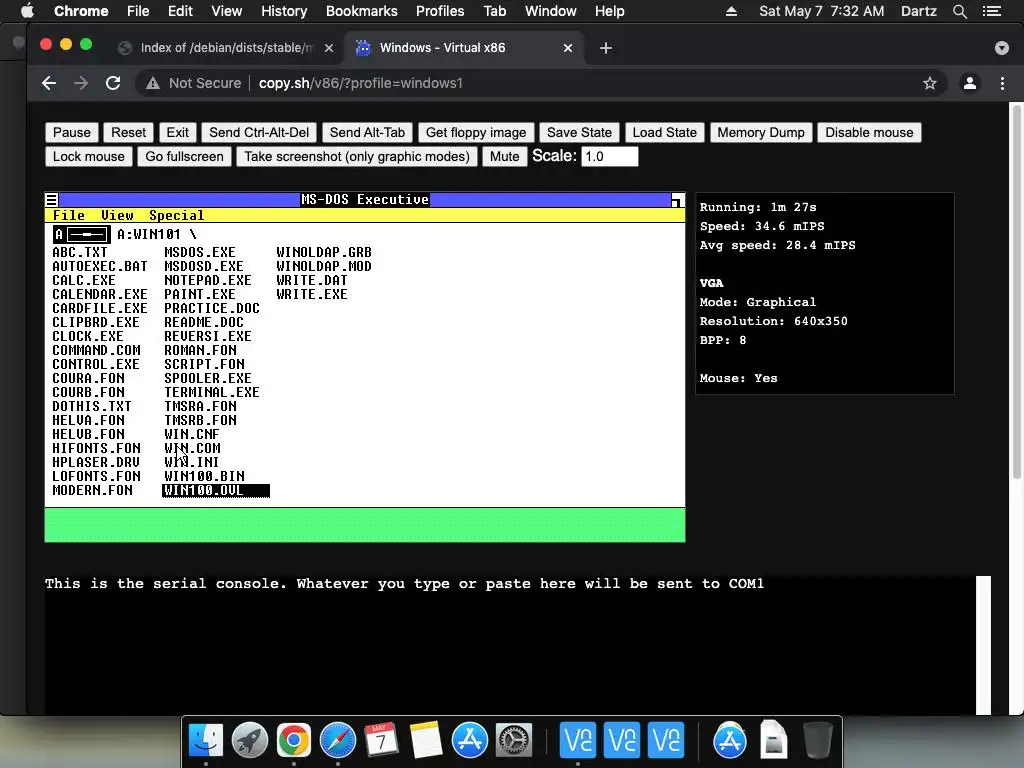Open a new tab with plus icon
Screen dimensions: 1024x768
605,48
